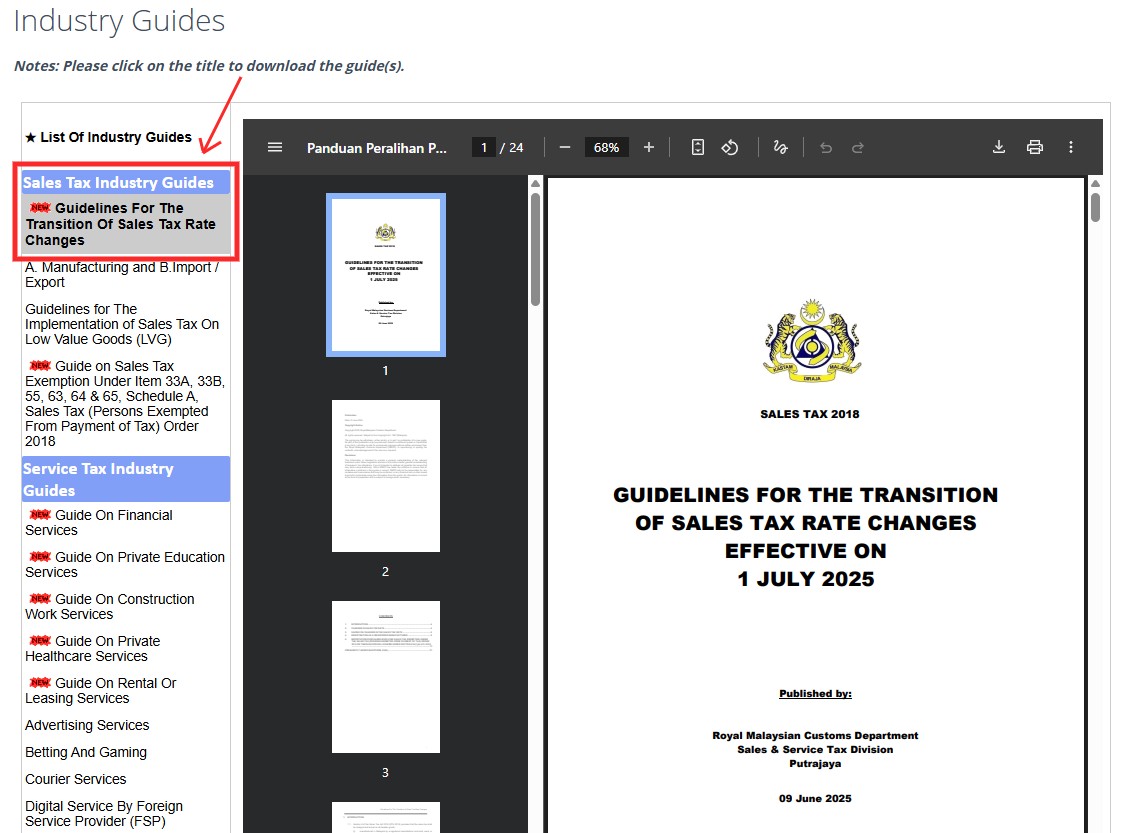1123x833 pixels.
Task: Click the undo arrow in PDF toolbar
Action: tap(826, 147)
